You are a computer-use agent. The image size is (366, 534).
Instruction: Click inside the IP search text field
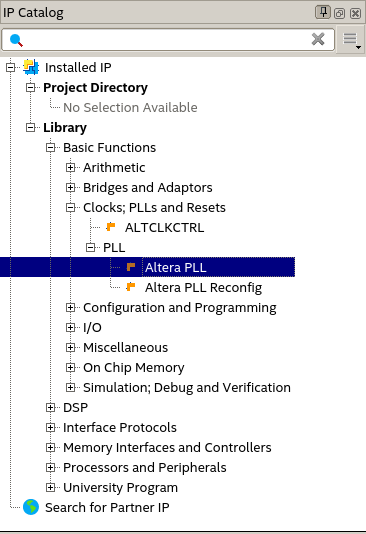[168, 40]
